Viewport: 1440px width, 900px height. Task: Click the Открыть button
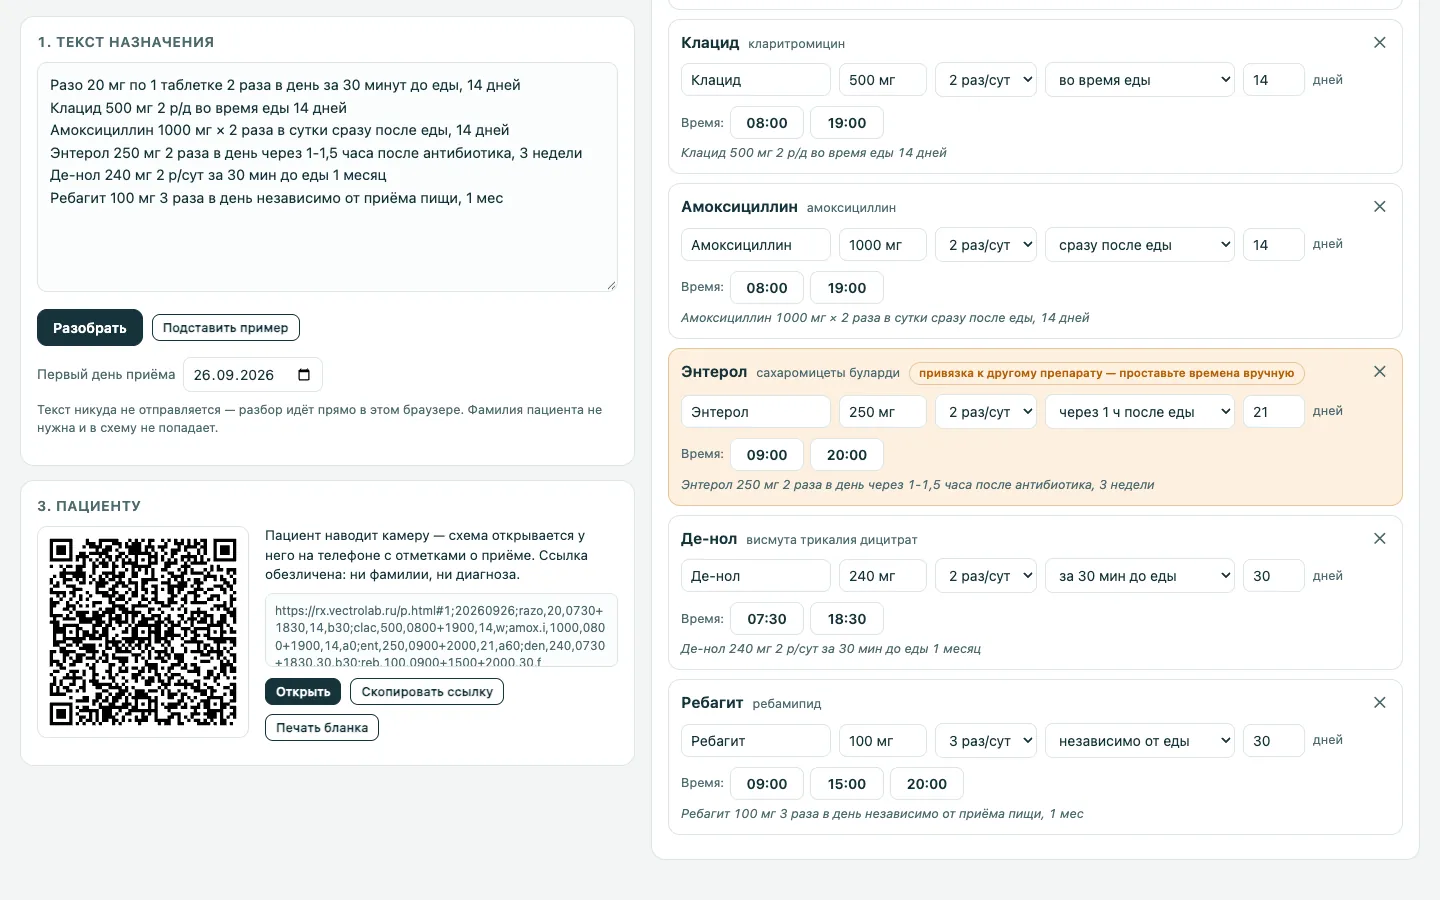[x=303, y=692]
